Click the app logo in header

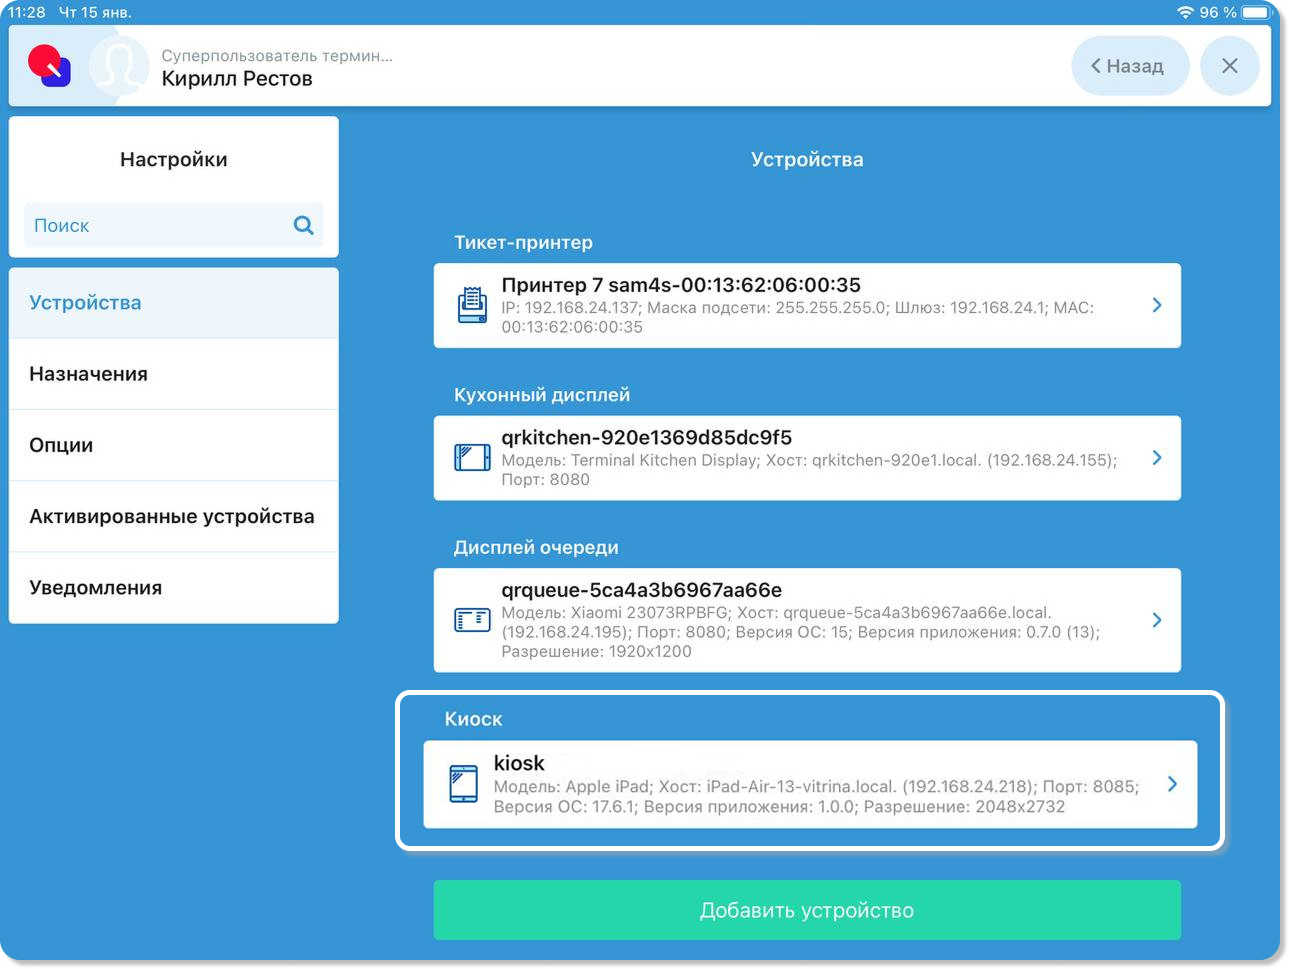pos(49,66)
